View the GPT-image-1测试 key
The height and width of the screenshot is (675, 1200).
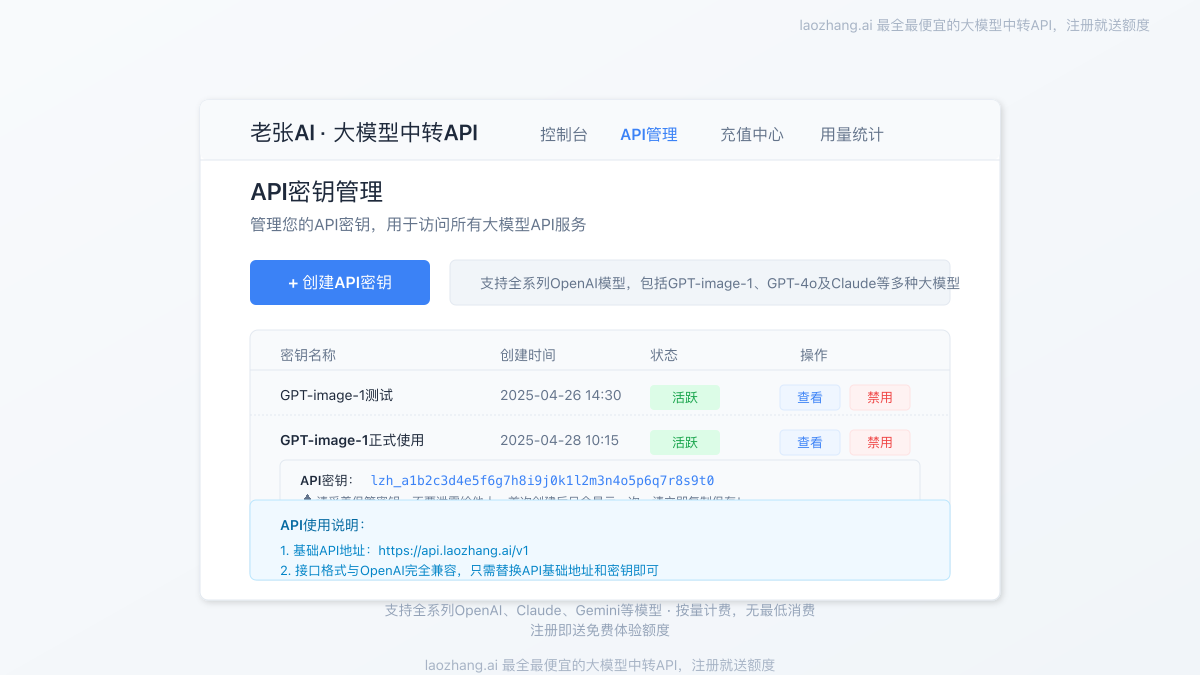pos(810,397)
